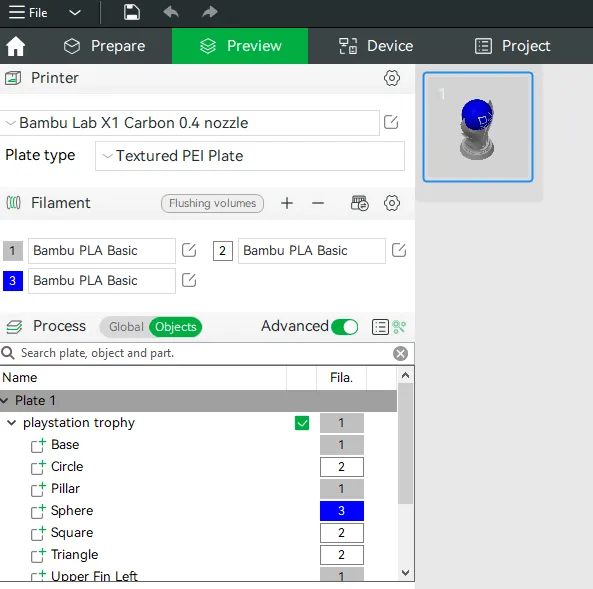Click the Printer section icon
The height and width of the screenshot is (589, 593).
pos(13,78)
